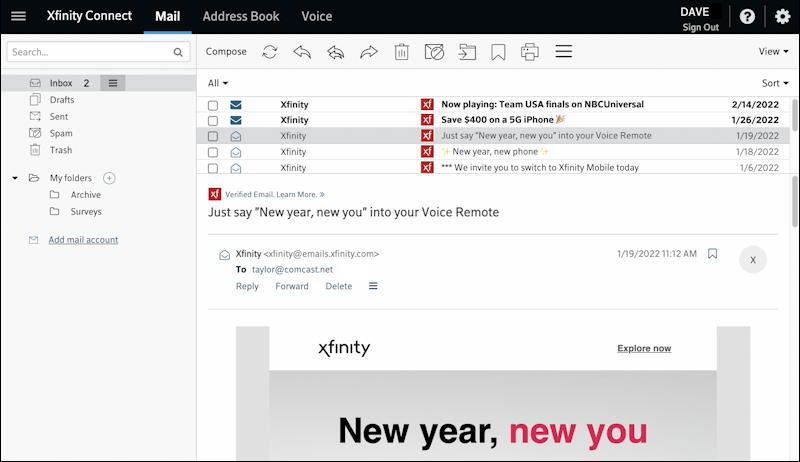Open the We invite you to switch email
Viewport: 800px width, 462px height.
493,168
